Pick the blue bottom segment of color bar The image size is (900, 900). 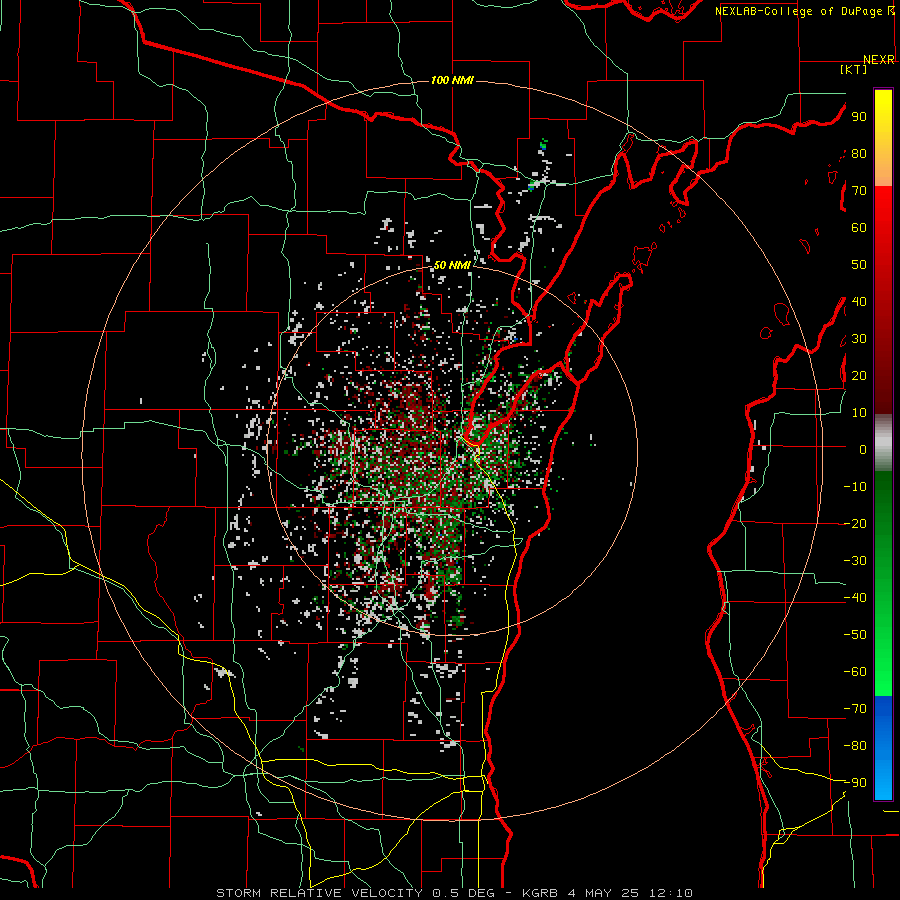pos(883,748)
